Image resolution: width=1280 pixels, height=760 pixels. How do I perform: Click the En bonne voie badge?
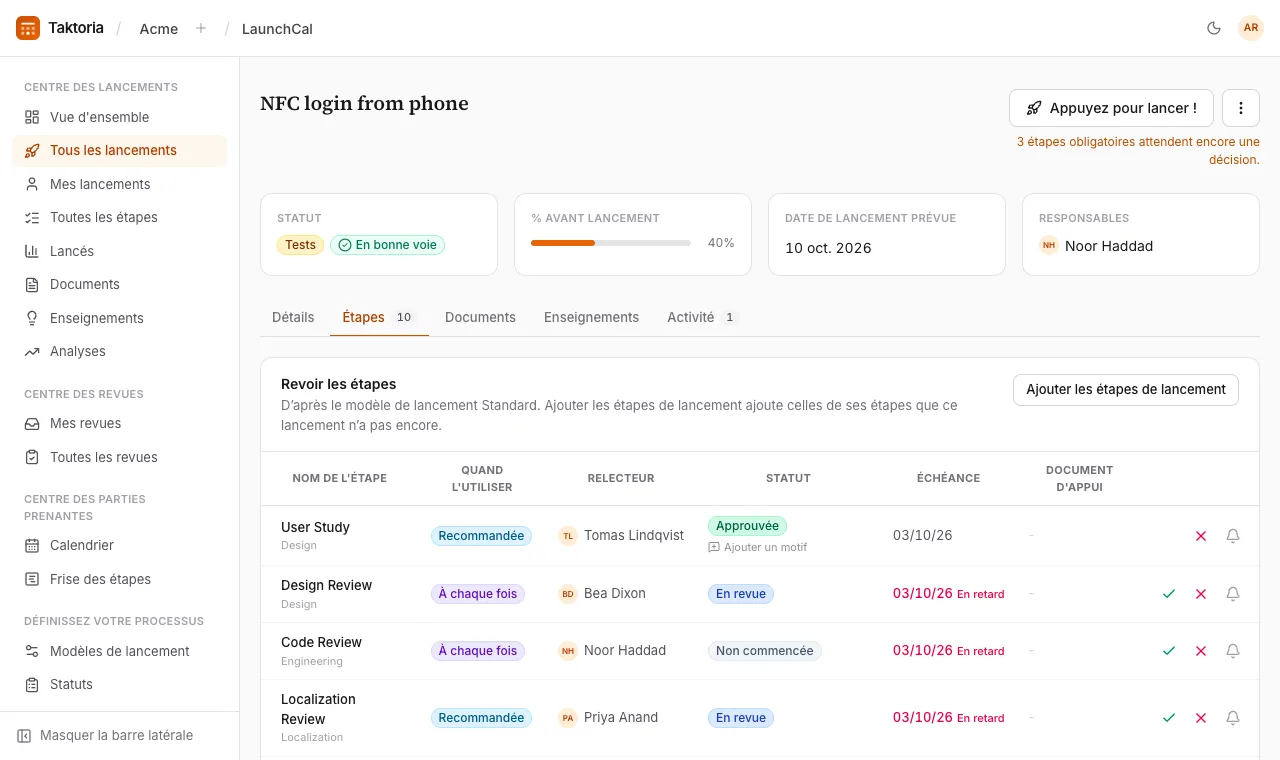387,245
